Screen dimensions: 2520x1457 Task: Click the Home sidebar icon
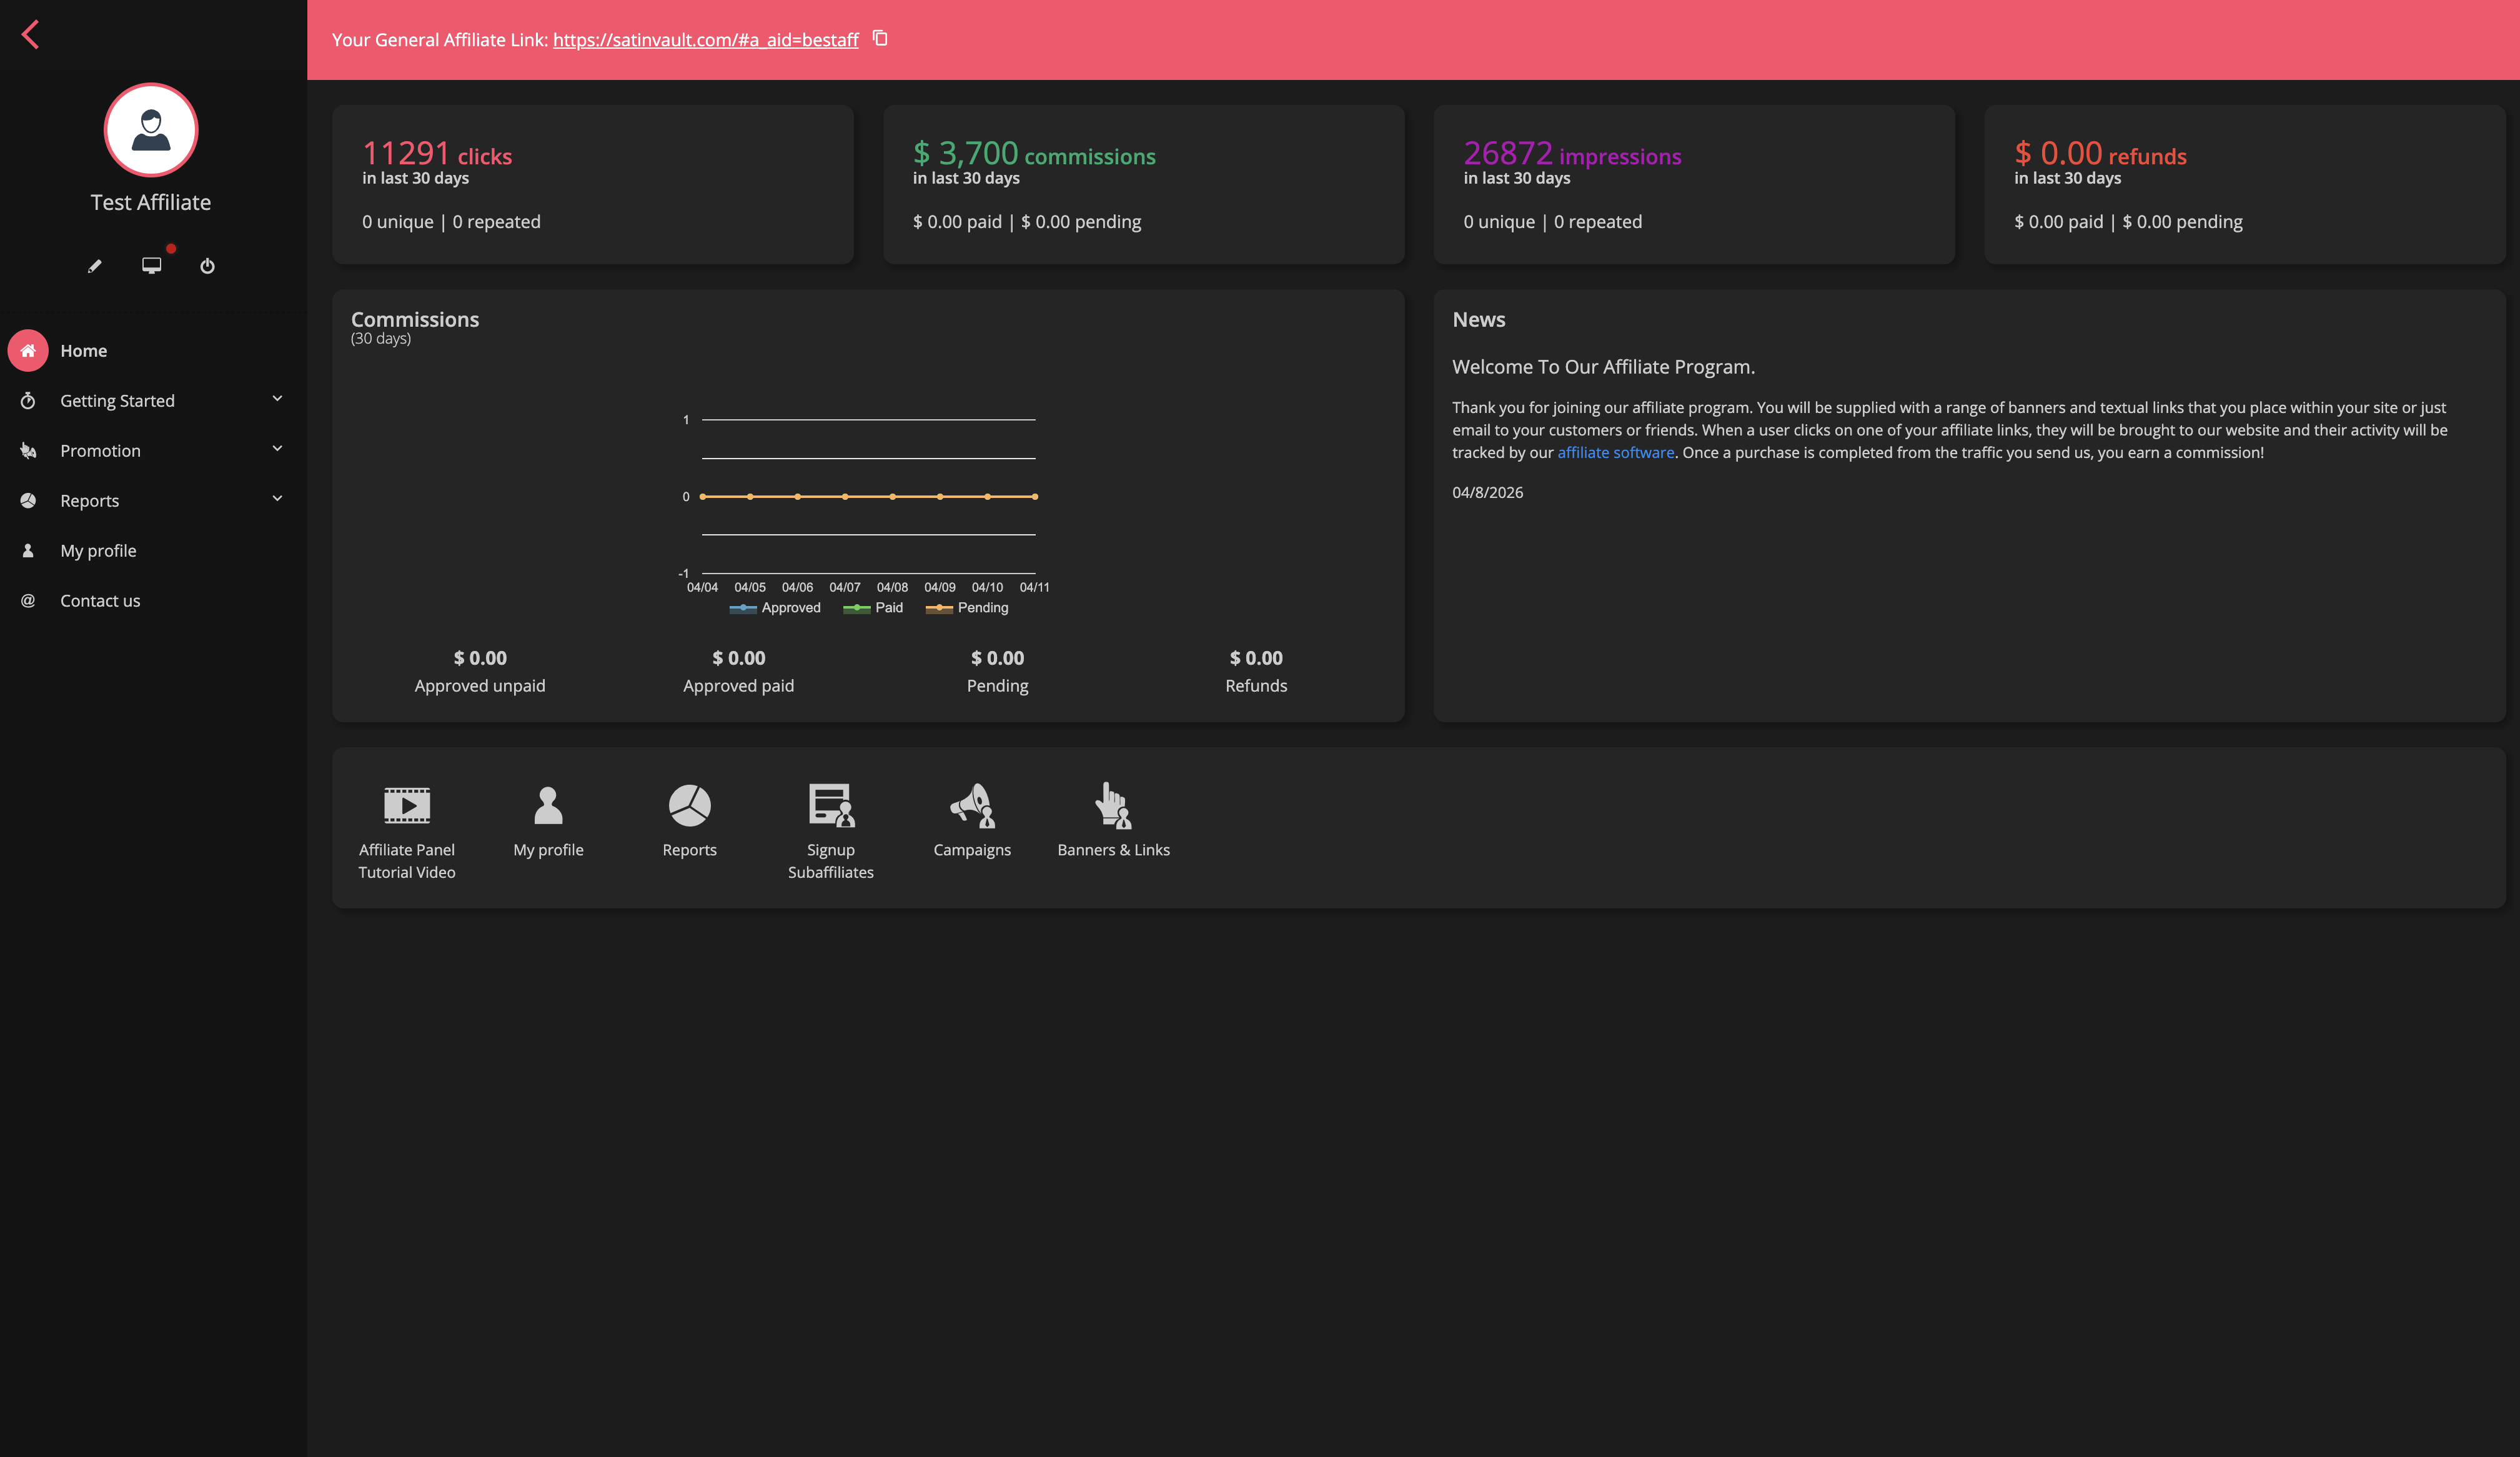(x=29, y=350)
